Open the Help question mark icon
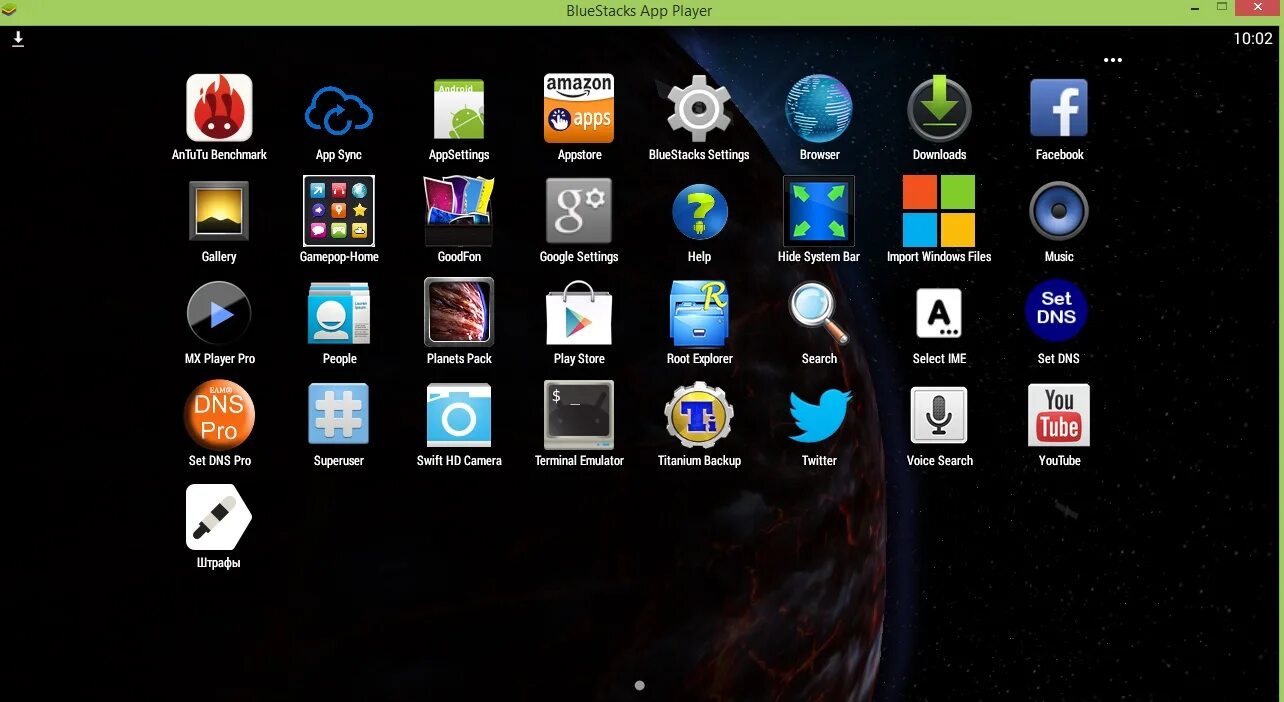Screen dimensions: 1284x702 (x=699, y=212)
